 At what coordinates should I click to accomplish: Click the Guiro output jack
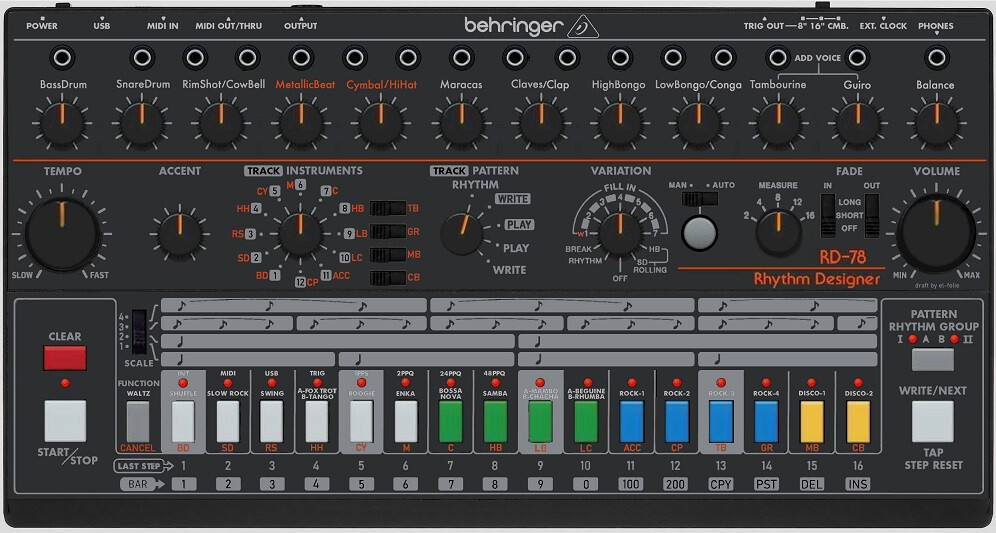coord(857,58)
